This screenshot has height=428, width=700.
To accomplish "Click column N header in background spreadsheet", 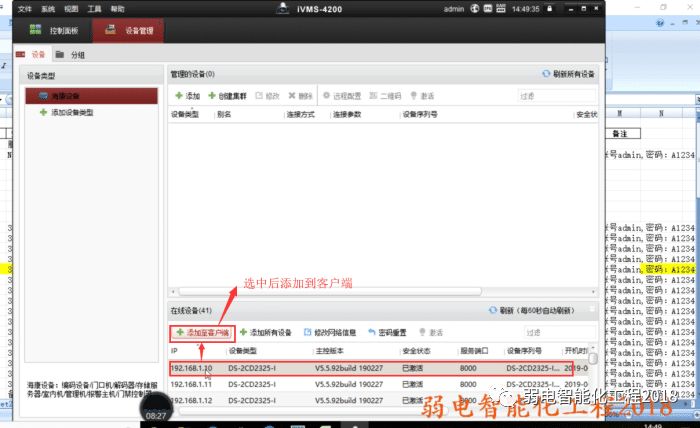I will (x=661, y=113).
